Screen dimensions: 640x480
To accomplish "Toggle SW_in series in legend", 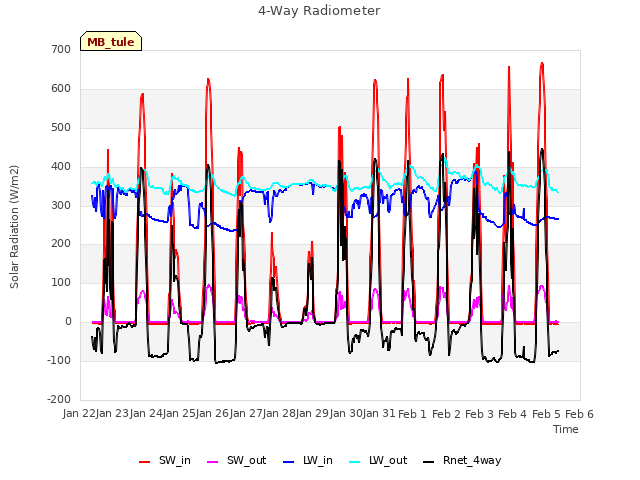I will point(165,461).
